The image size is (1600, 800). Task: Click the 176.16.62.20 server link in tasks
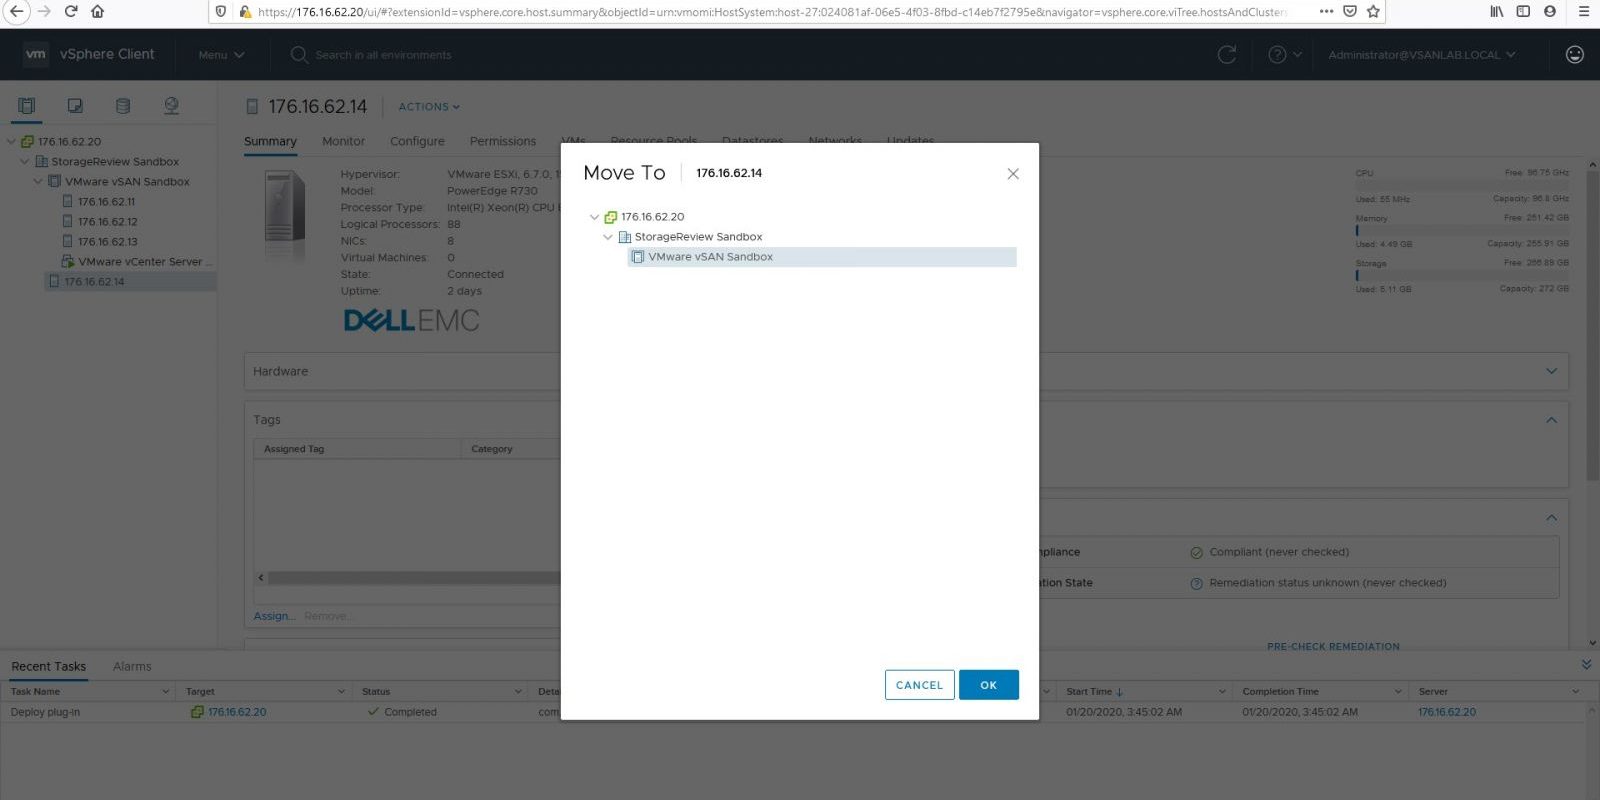(x=1447, y=712)
